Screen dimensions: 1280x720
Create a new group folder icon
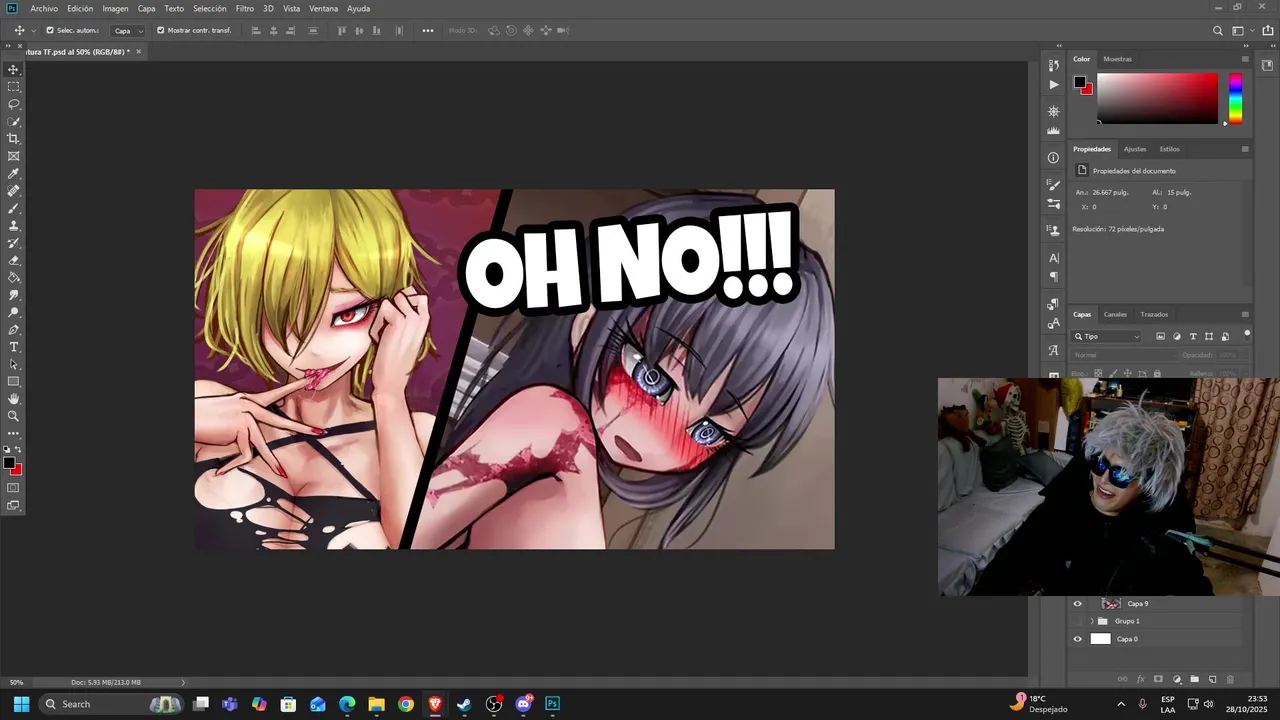tap(1194, 679)
